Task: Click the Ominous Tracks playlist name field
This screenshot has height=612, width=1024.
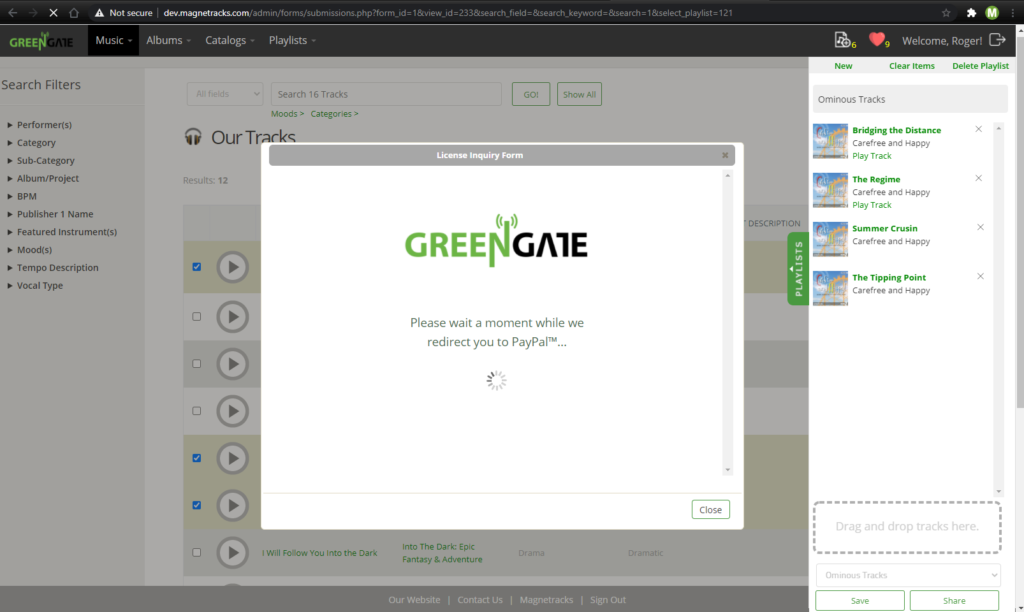Action: tap(910, 99)
